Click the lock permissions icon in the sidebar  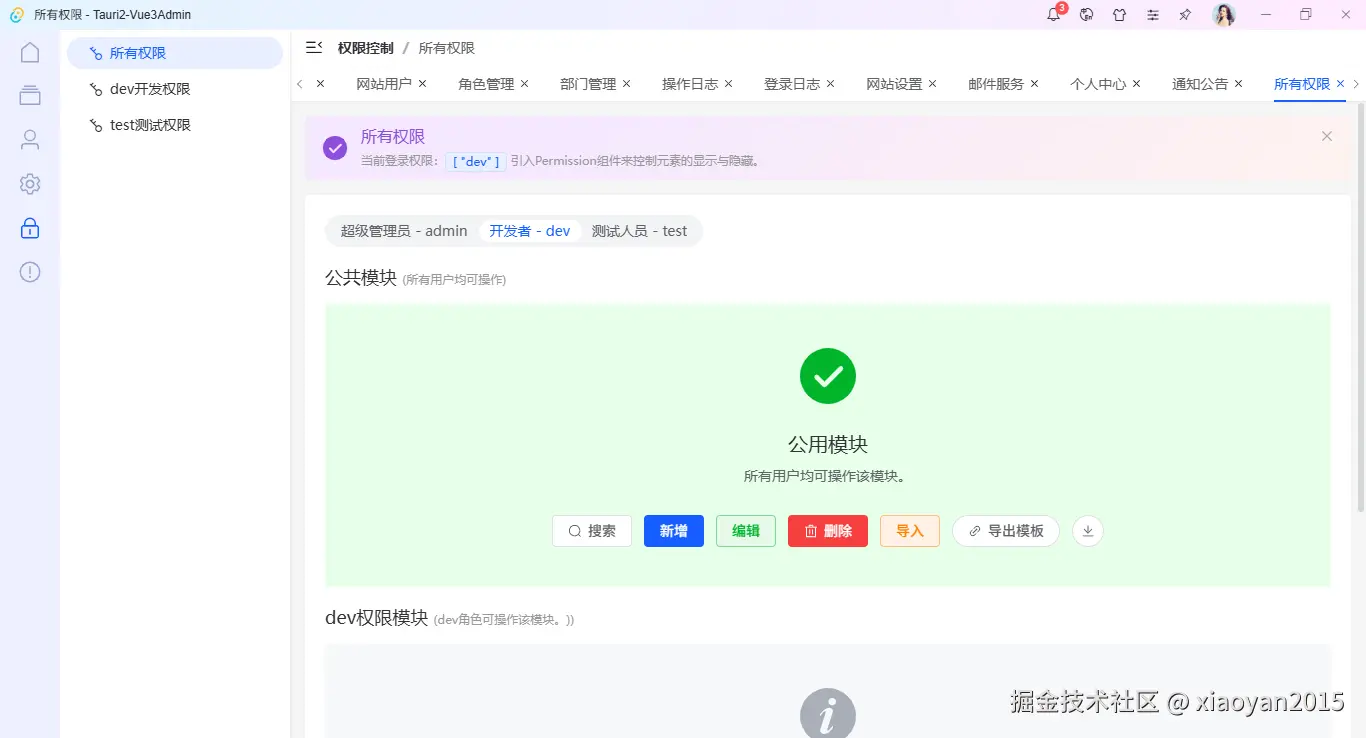[29, 227]
